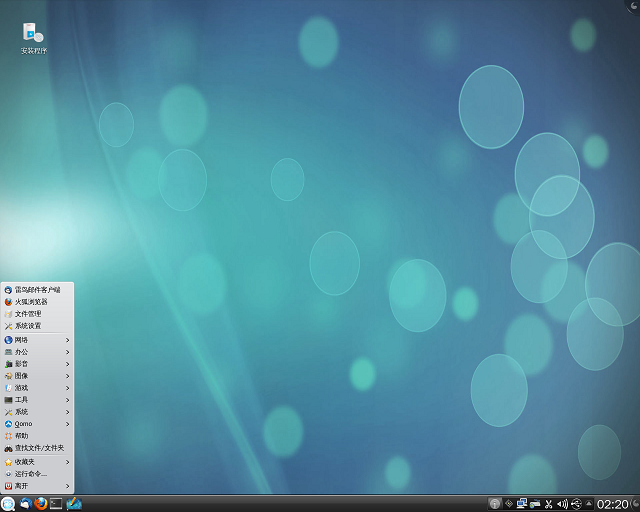Select 查找文件/文件夹 in the start menu
The height and width of the screenshot is (512, 640).
click(x=37, y=448)
